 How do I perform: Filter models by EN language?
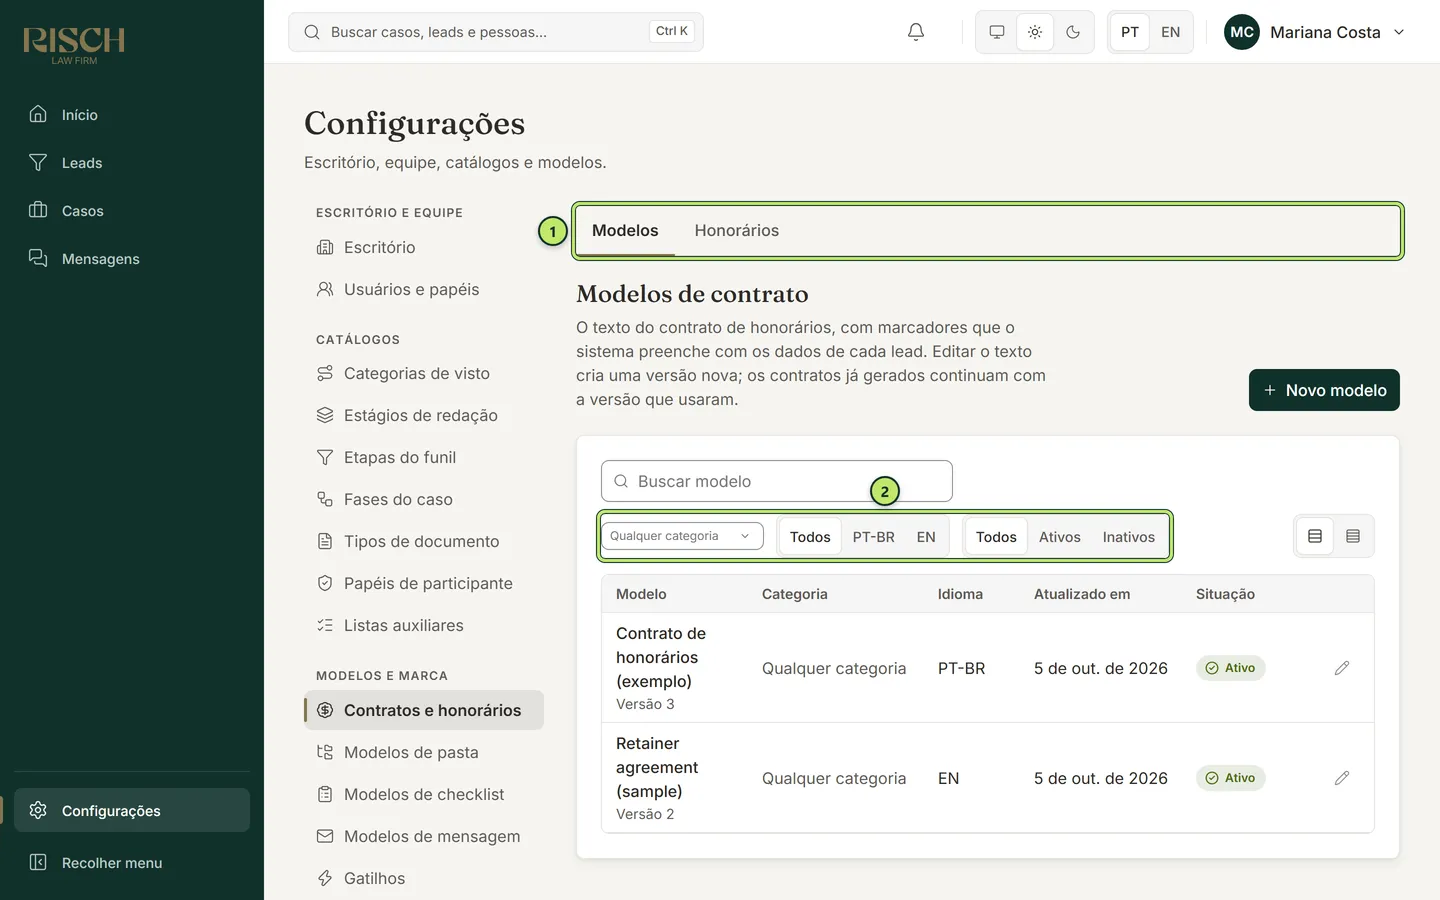coord(926,537)
